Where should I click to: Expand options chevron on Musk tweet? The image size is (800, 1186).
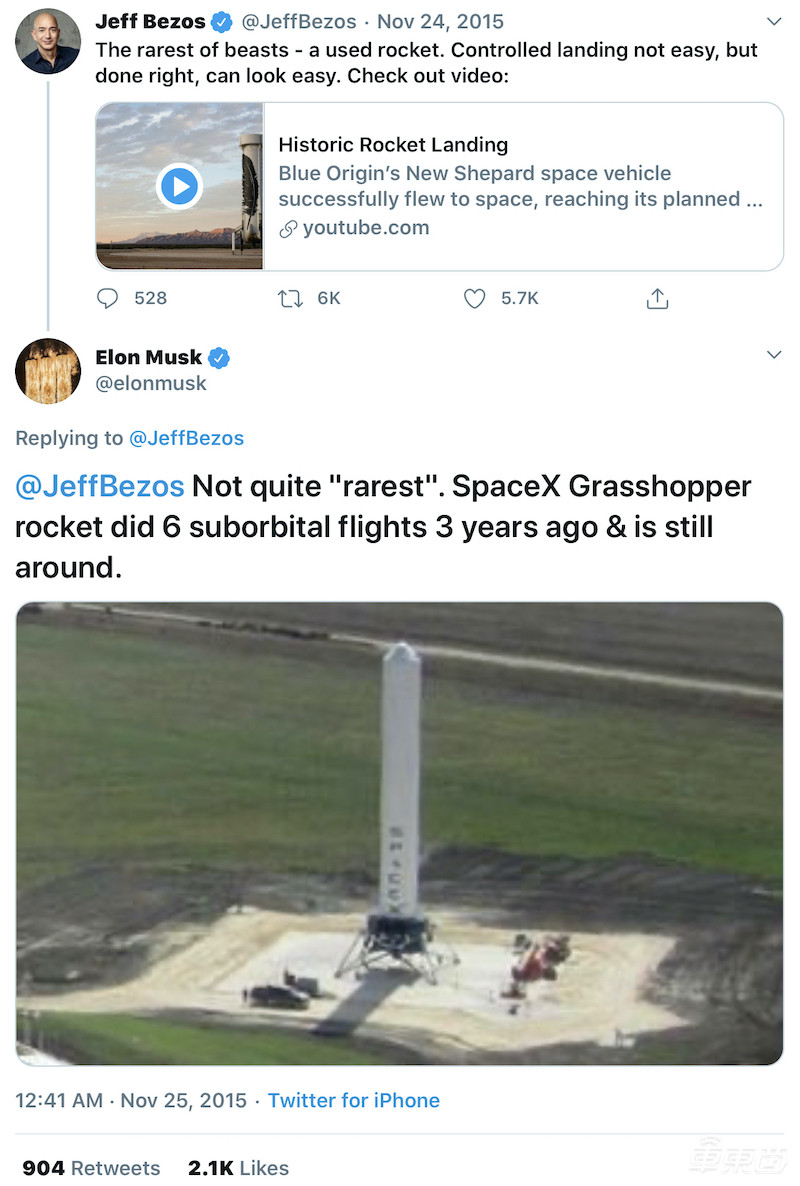[x=773, y=355]
